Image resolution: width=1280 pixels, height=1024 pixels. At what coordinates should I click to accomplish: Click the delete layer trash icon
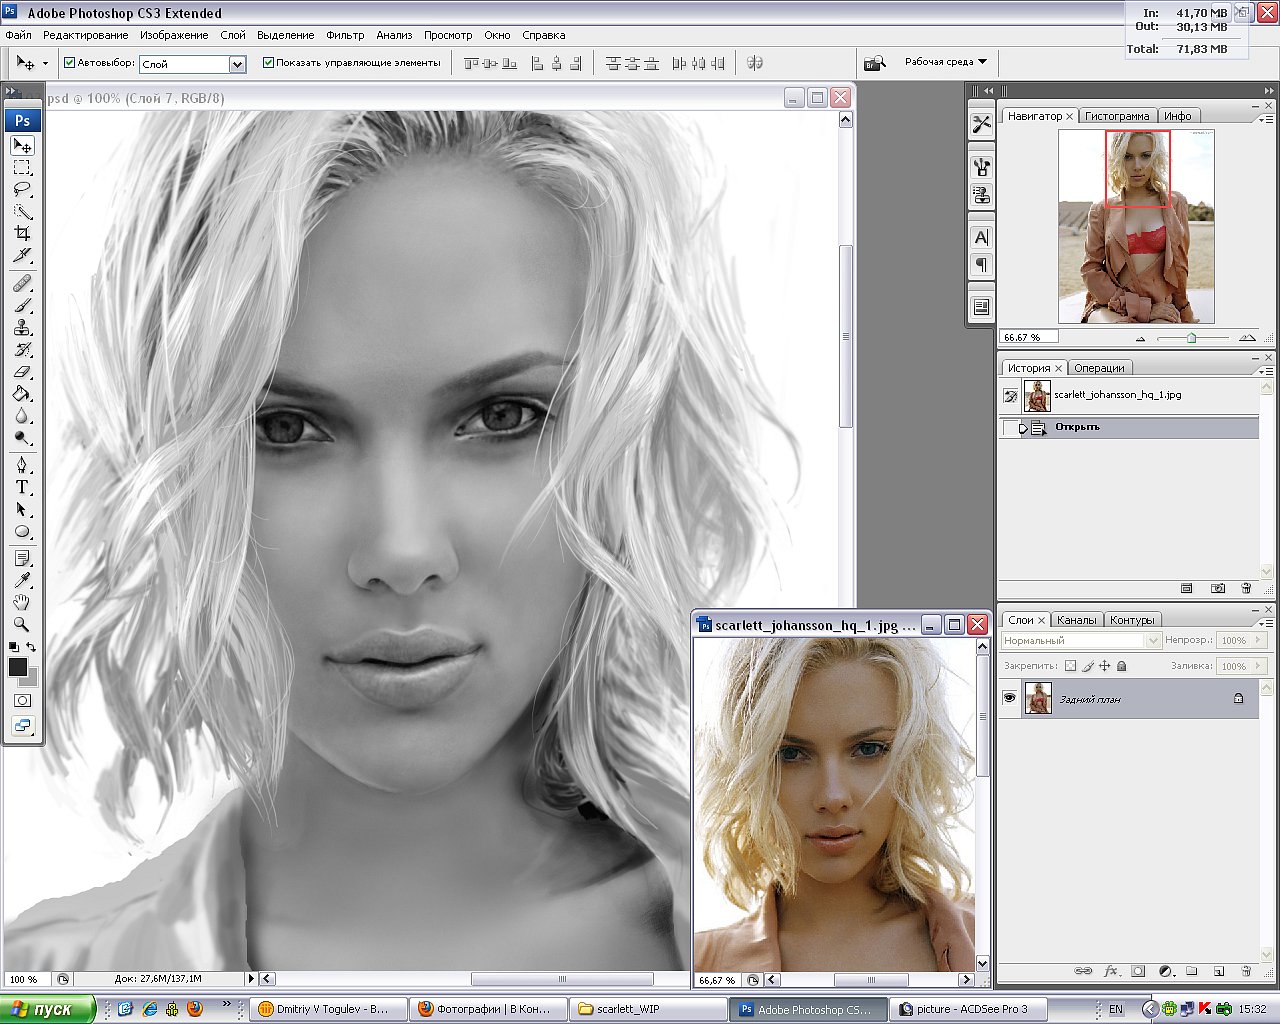click(1246, 971)
